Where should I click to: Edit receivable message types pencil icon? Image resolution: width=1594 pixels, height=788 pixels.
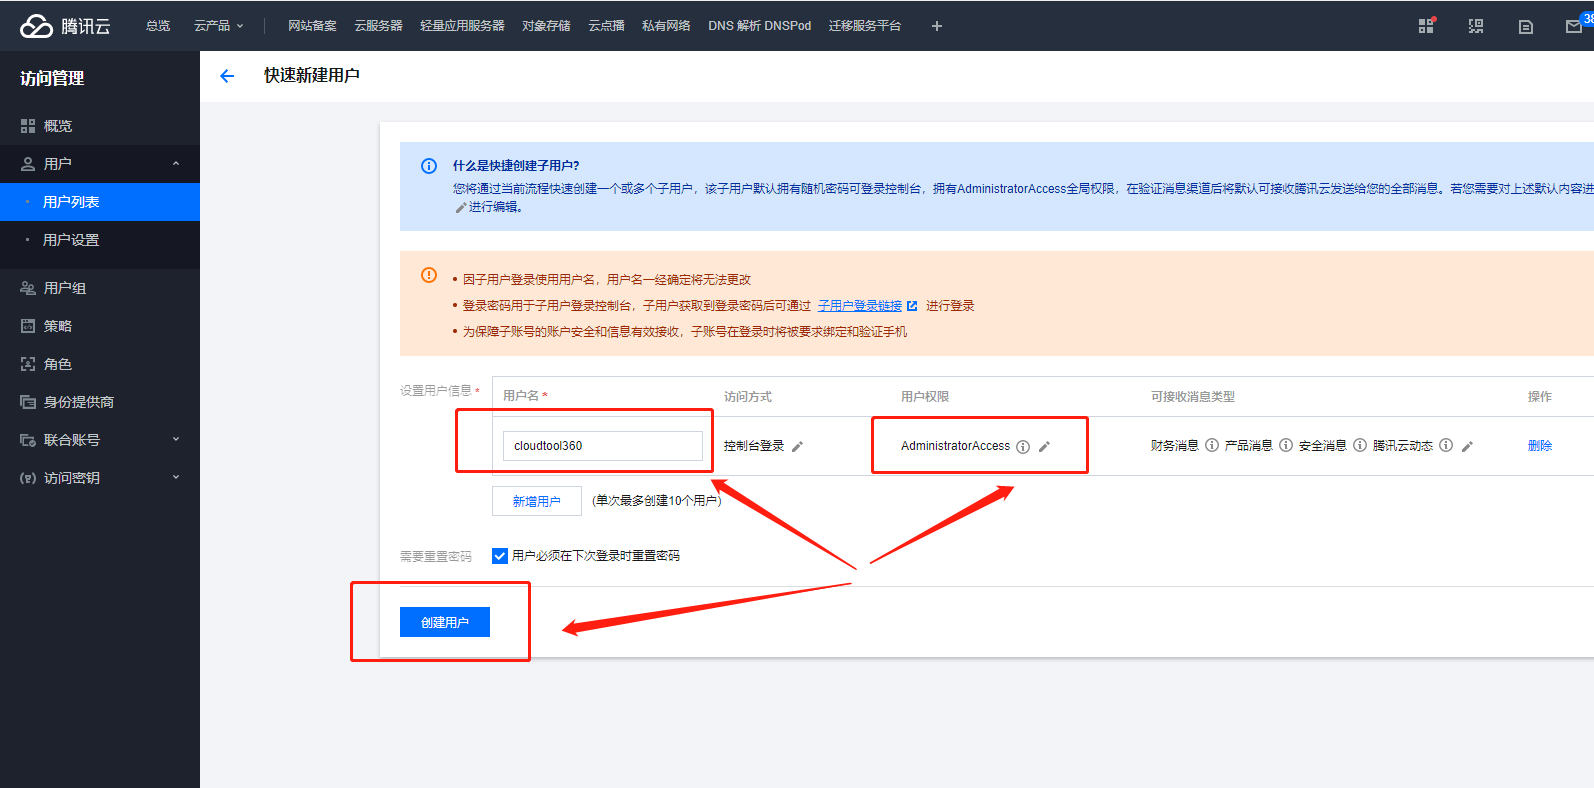[x=1467, y=447]
